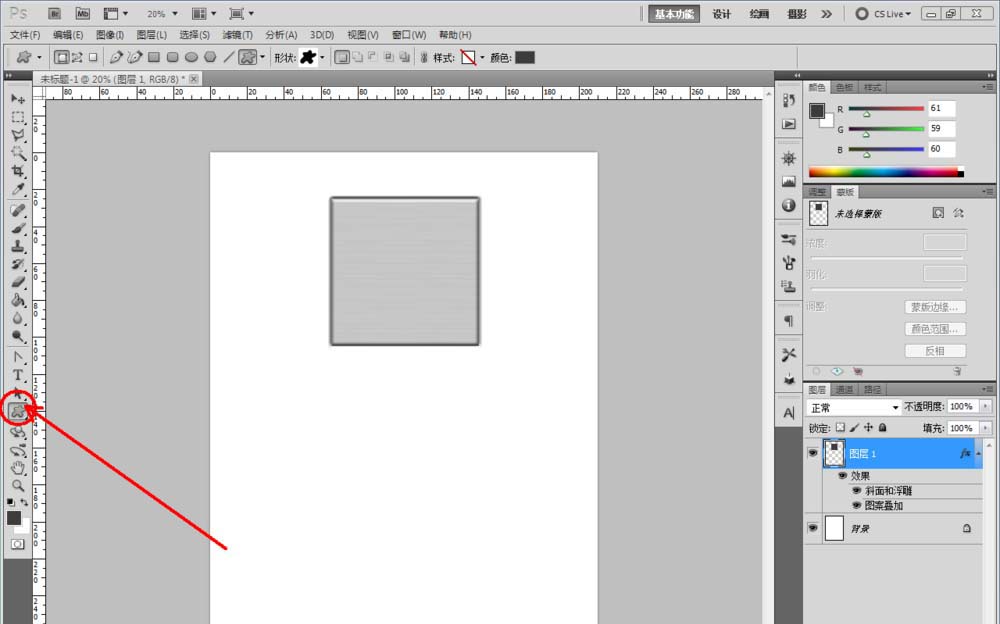Toggle 效果 effects visibility eye
Image resolution: width=1000 pixels, height=624 pixels.
click(x=842, y=476)
